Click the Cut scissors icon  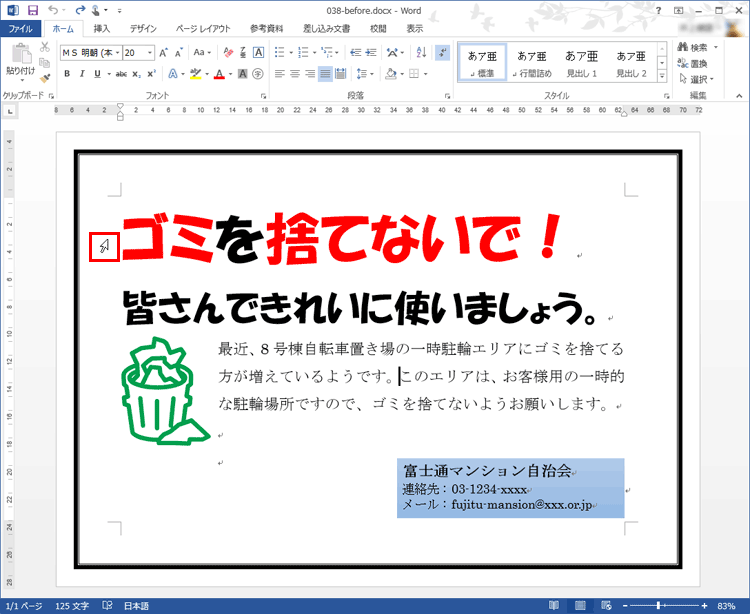click(44, 47)
